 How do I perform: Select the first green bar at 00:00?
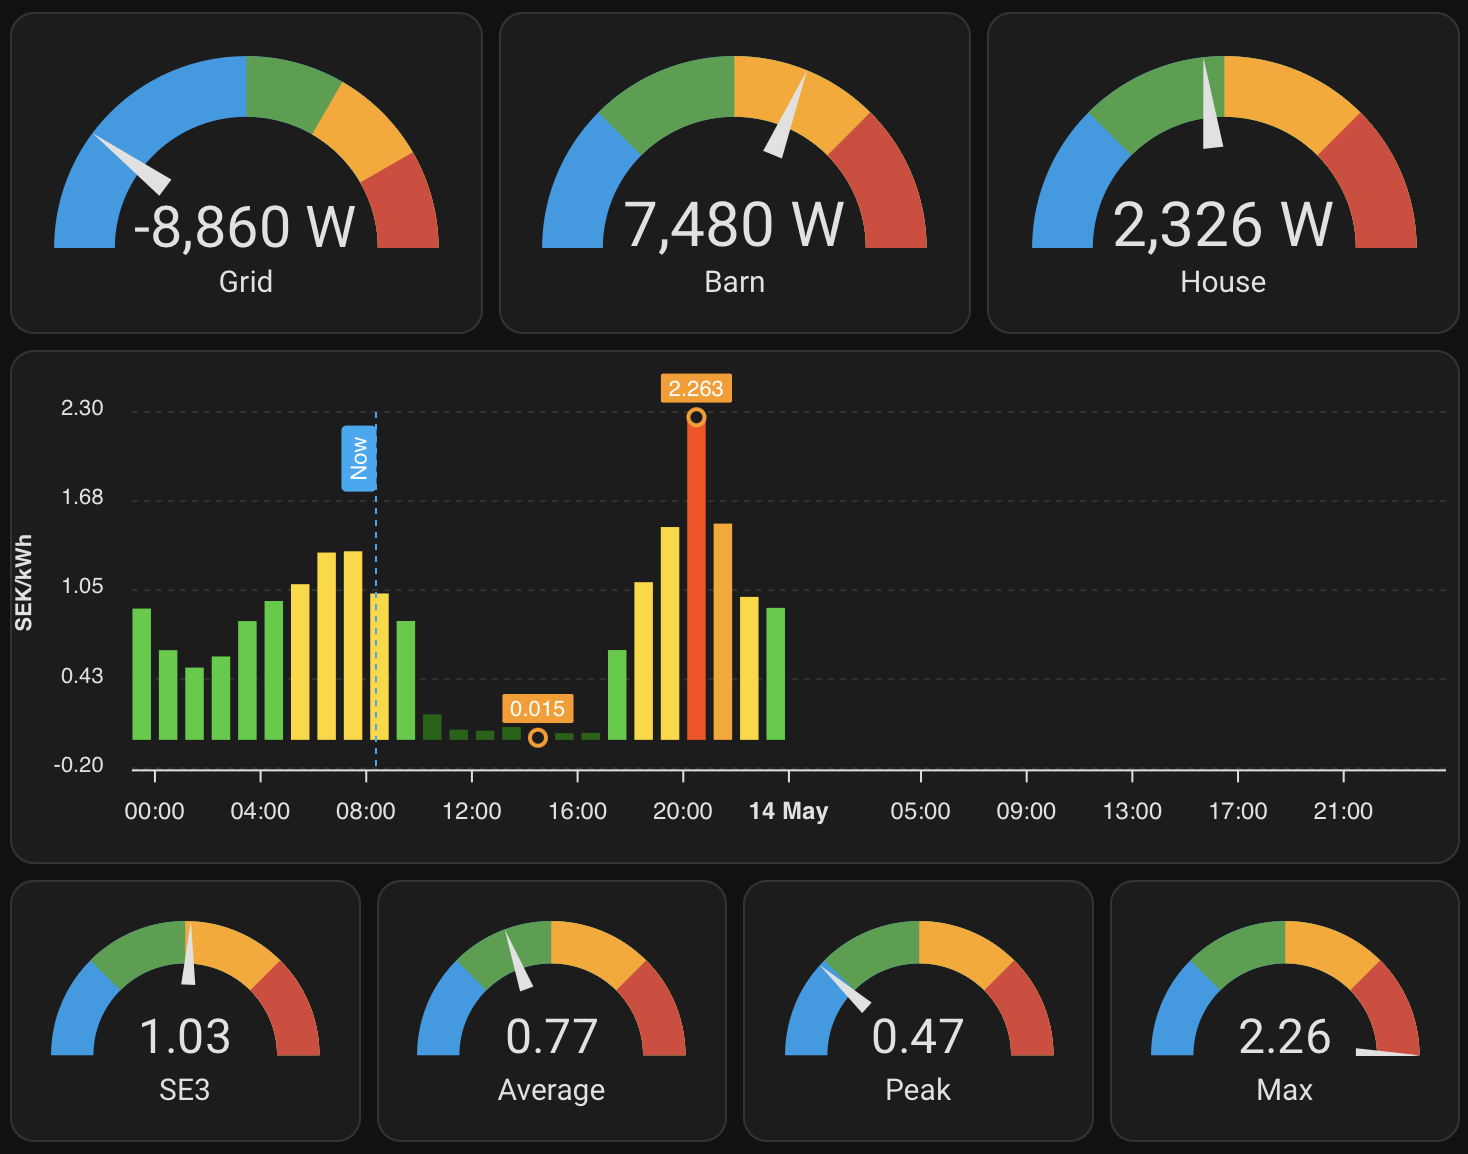142,673
